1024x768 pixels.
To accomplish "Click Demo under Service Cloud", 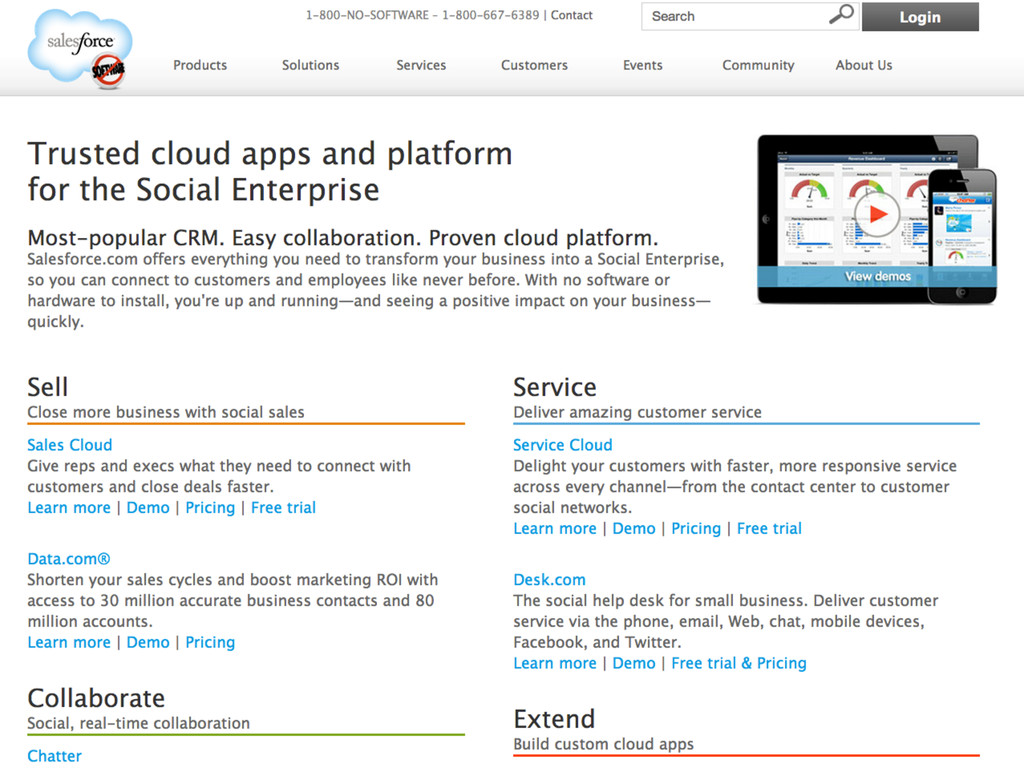I will [634, 528].
